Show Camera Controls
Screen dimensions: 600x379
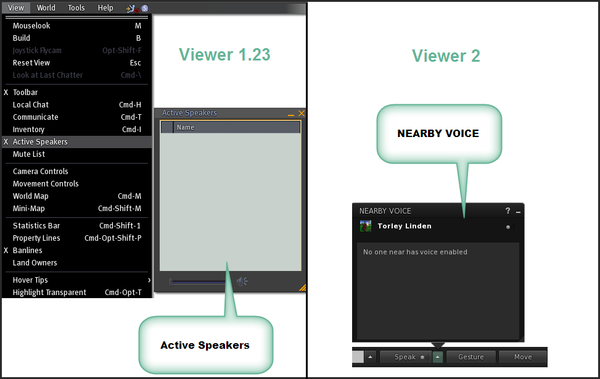click(77, 171)
